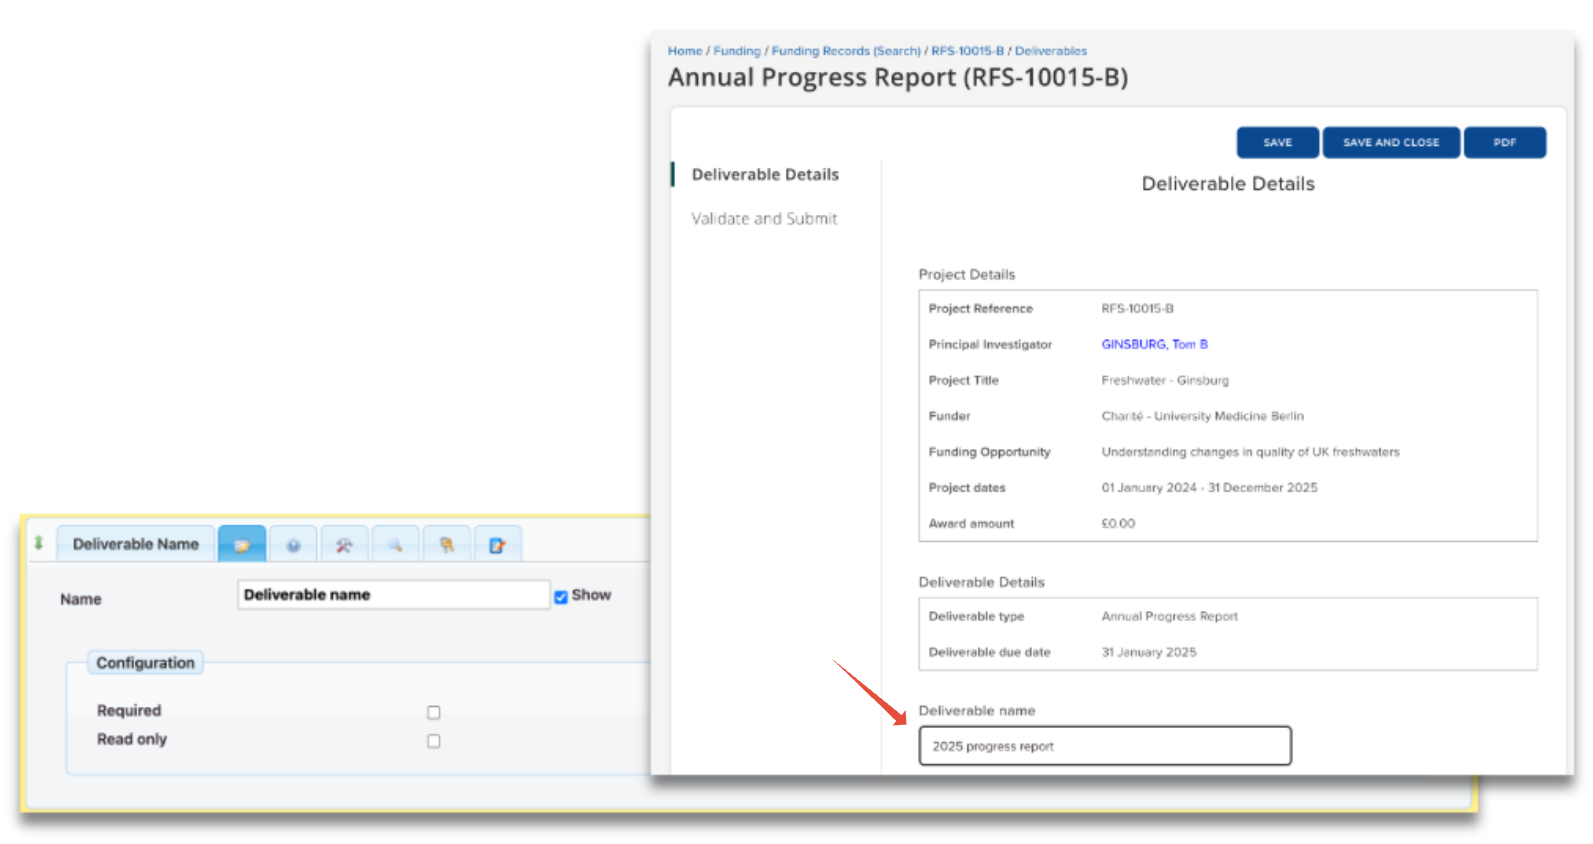Go to Validate and Submit section
The width and height of the screenshot is (1593, 844).
(x=764, y=219)
